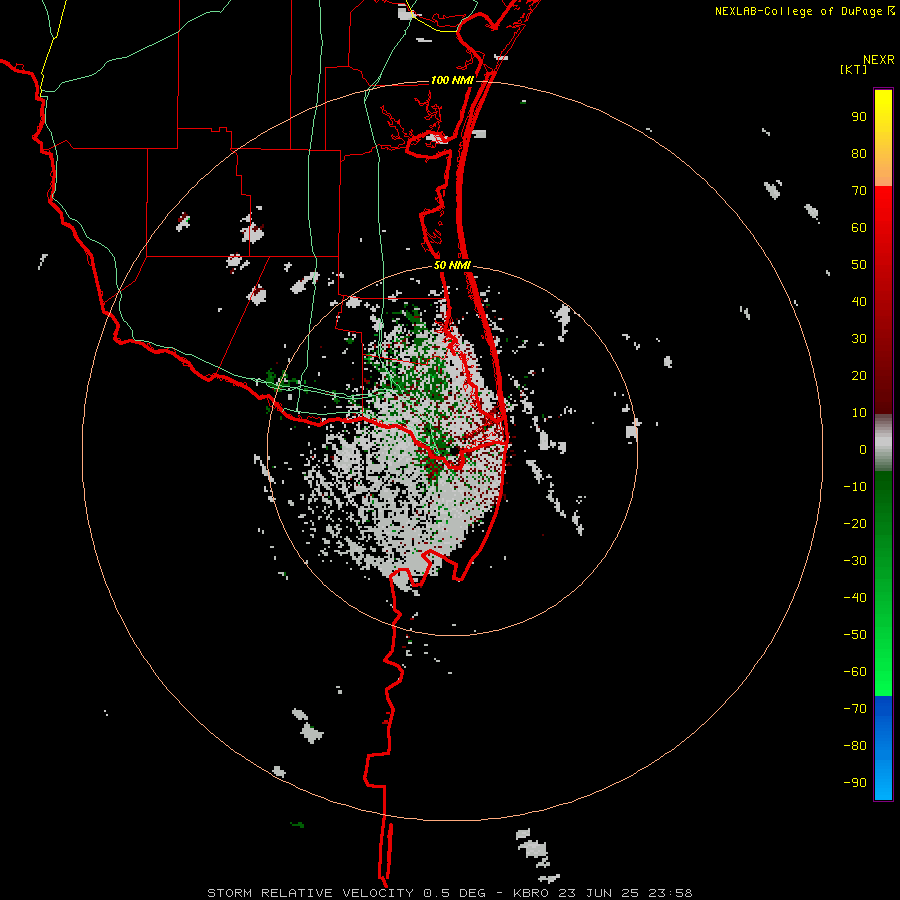Click the bright green segment of color bar
This screenshot has height=900, width=900.
click(883, 583)
